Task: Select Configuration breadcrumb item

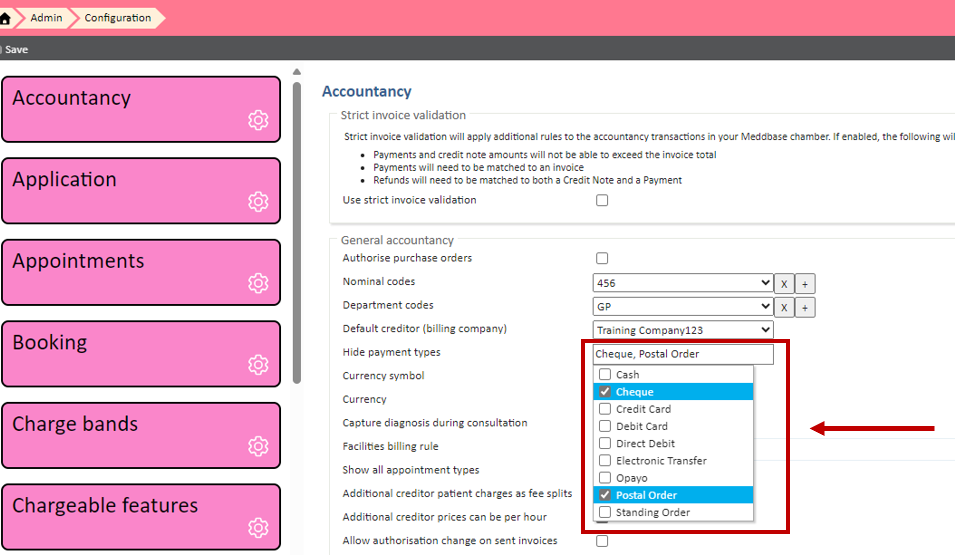Action: [117, 18]
